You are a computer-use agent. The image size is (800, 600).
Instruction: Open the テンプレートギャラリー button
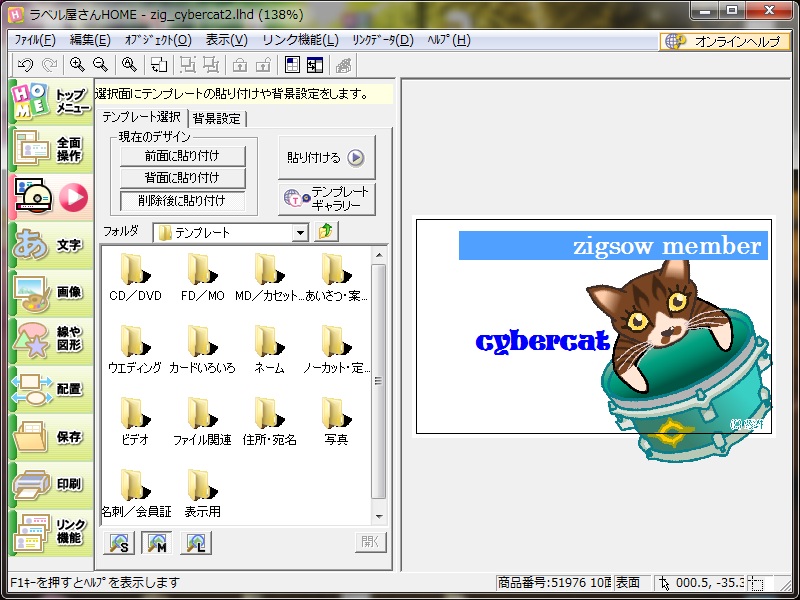327,199
